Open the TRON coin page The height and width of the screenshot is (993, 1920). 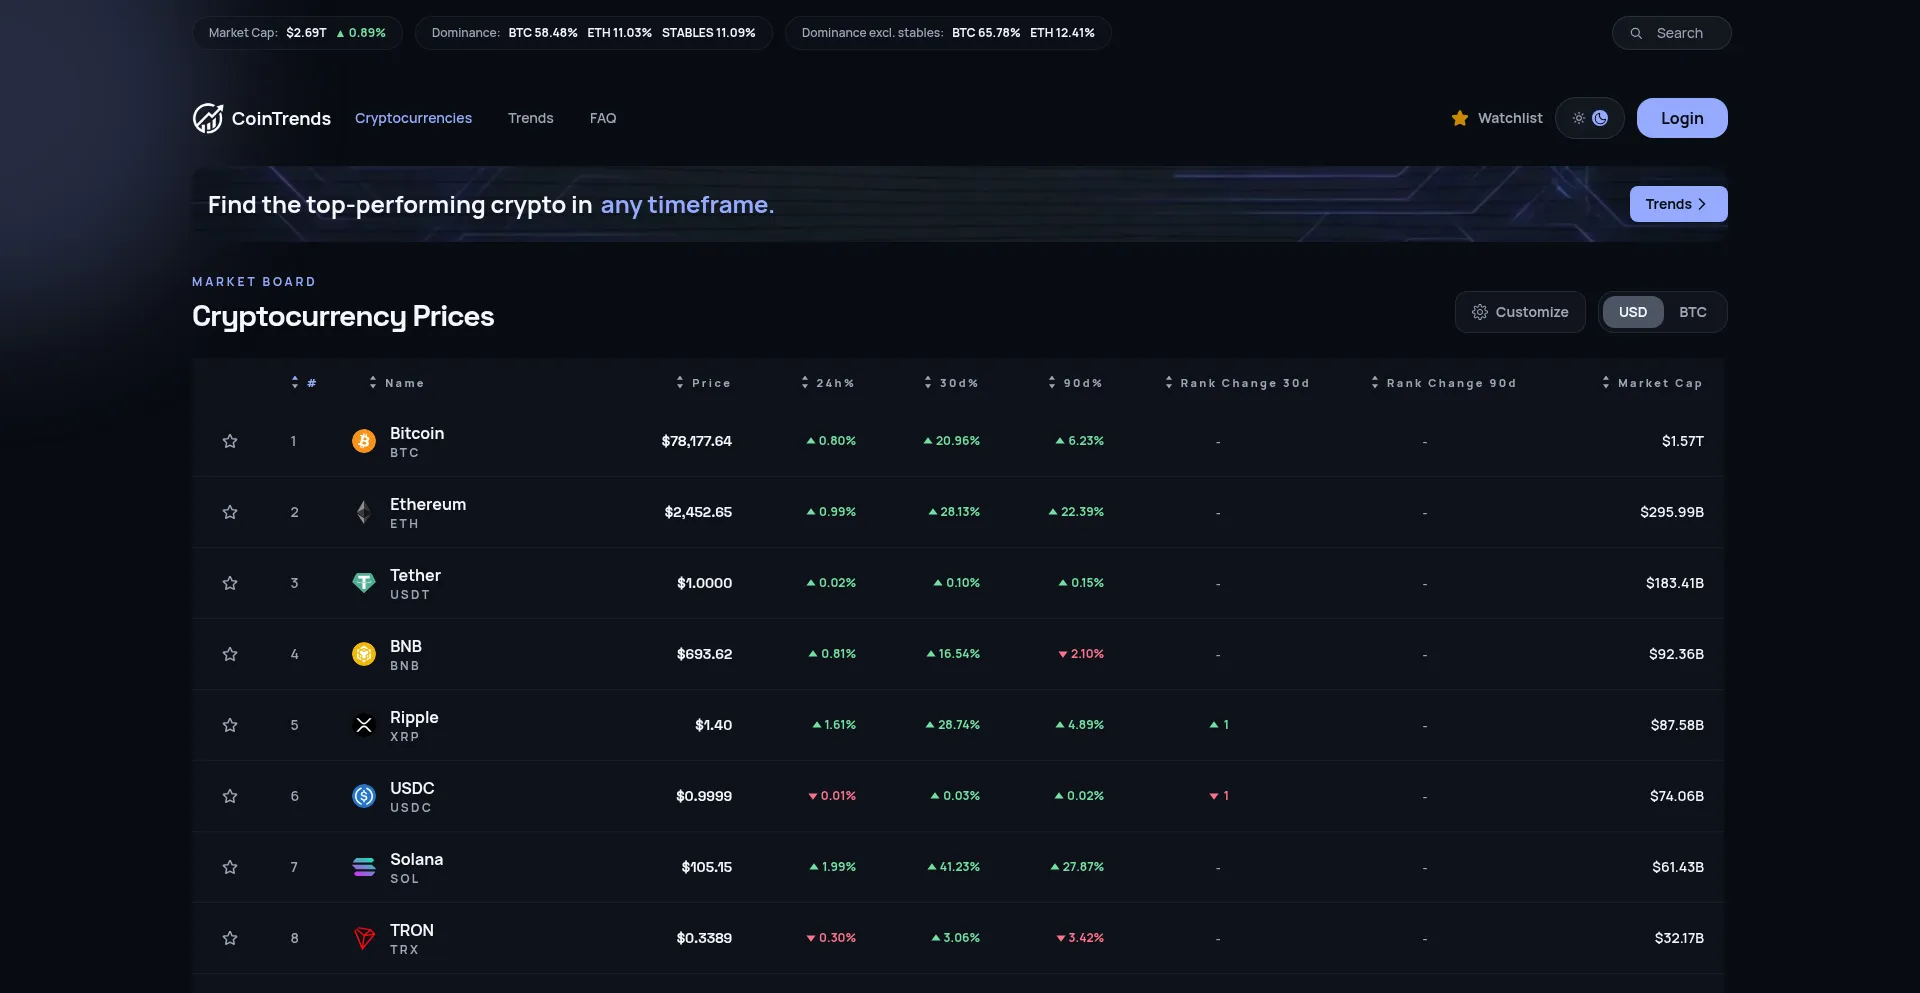pyautogui.click(x=412, y=930)
